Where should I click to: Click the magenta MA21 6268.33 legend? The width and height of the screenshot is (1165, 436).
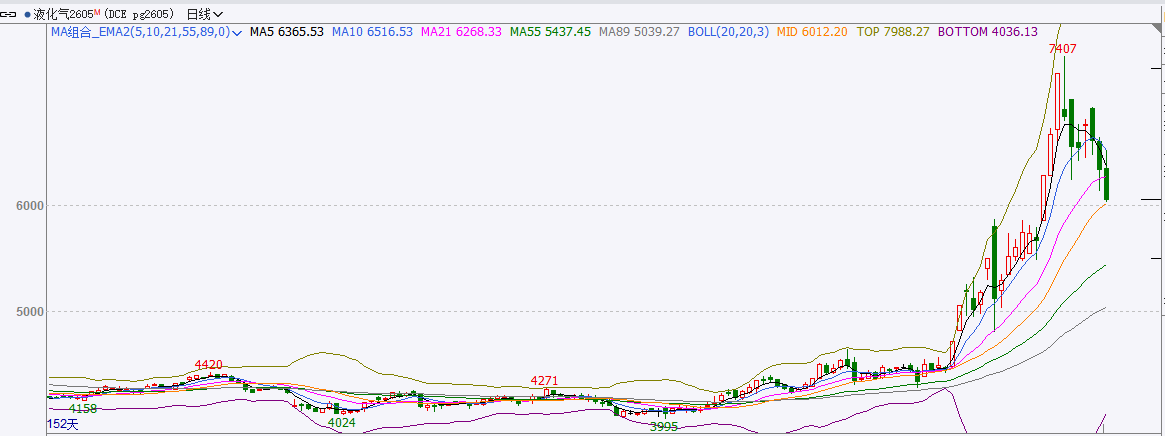click(x=461, y=32)
